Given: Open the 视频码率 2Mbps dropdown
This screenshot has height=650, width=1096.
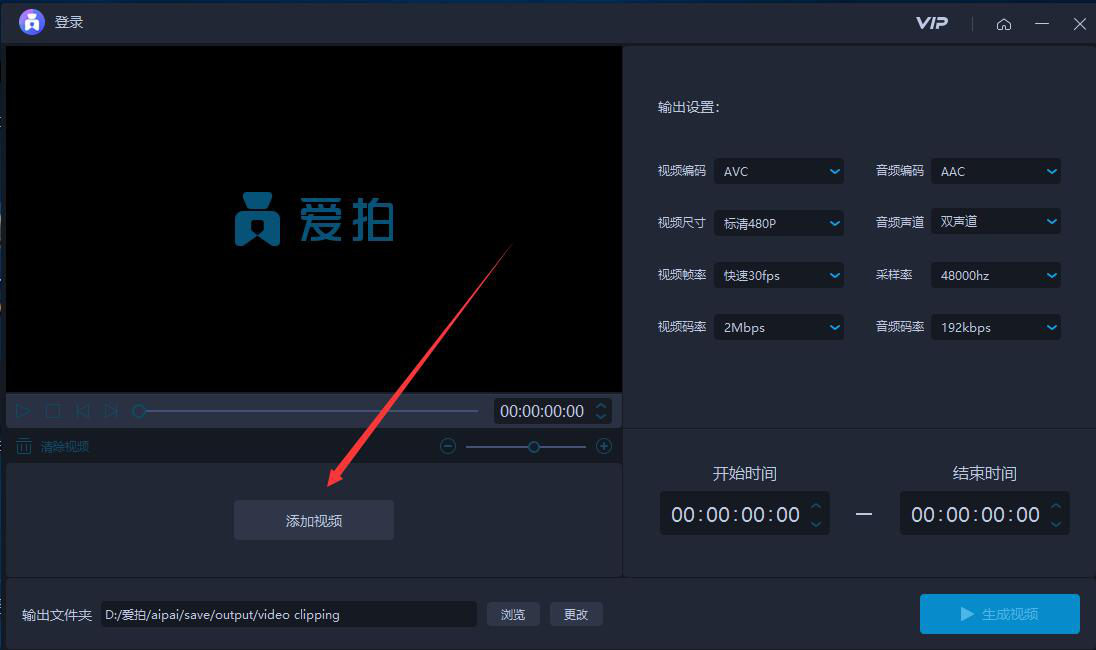Looking at the screenshot, I should [779, 327].
